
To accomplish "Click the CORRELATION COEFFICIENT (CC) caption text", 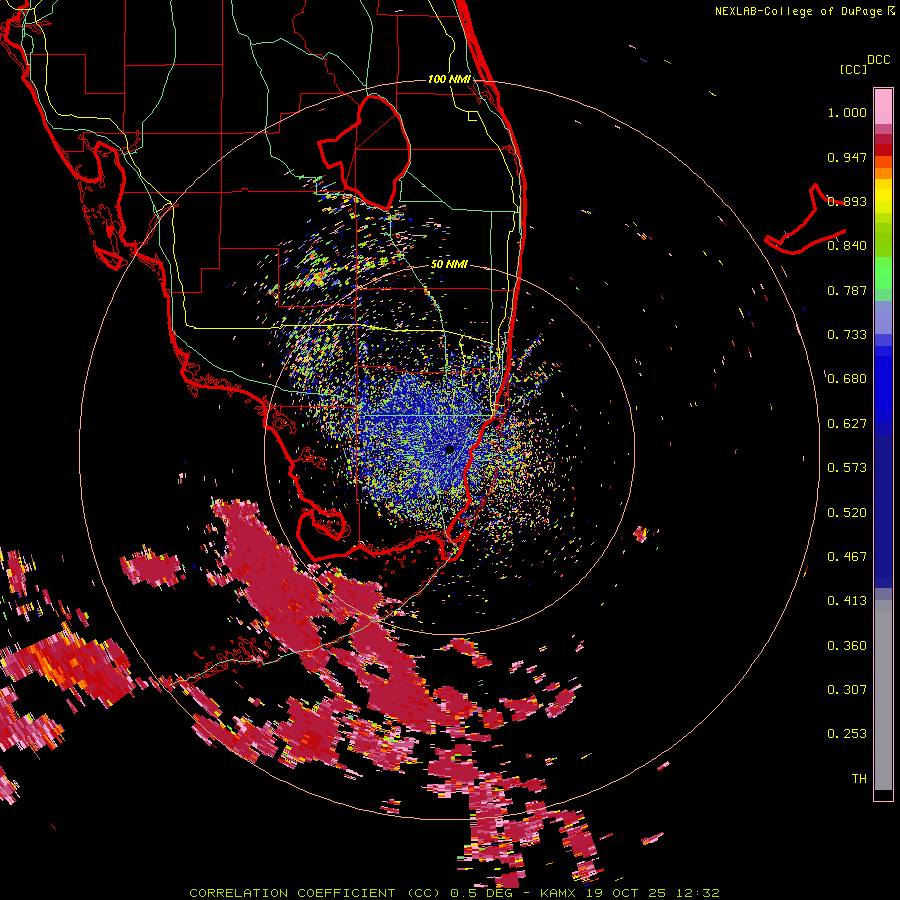I will pos(315,893).
